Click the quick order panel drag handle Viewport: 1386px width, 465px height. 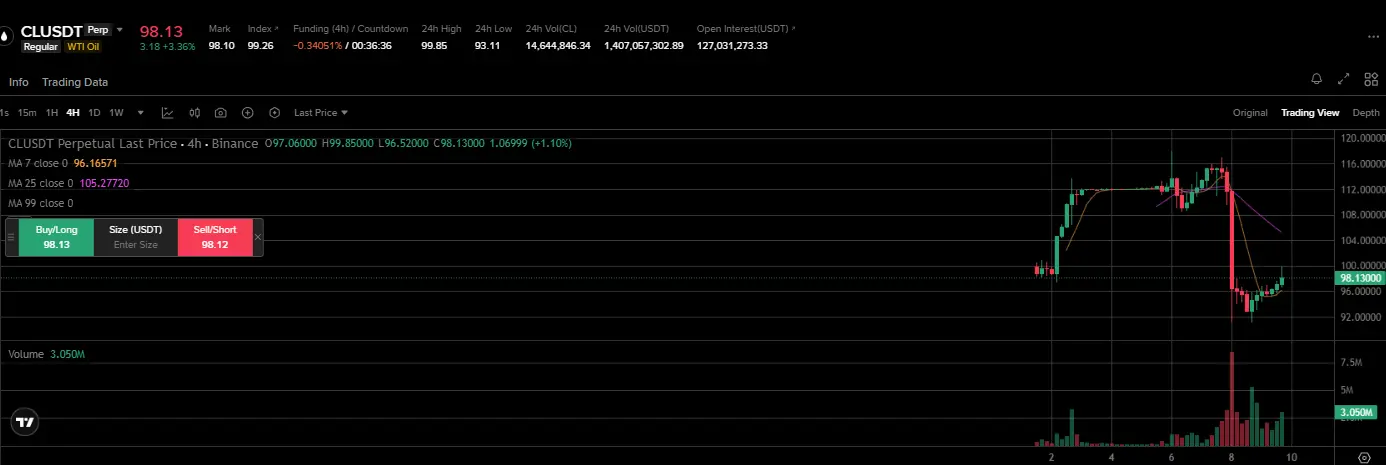tap(12, 237)
